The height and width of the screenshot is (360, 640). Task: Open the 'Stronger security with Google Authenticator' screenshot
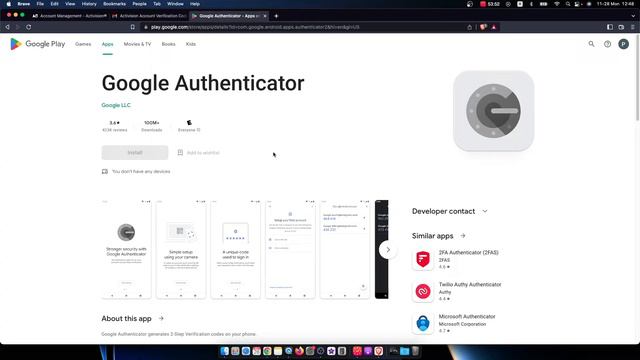(126, 249)
